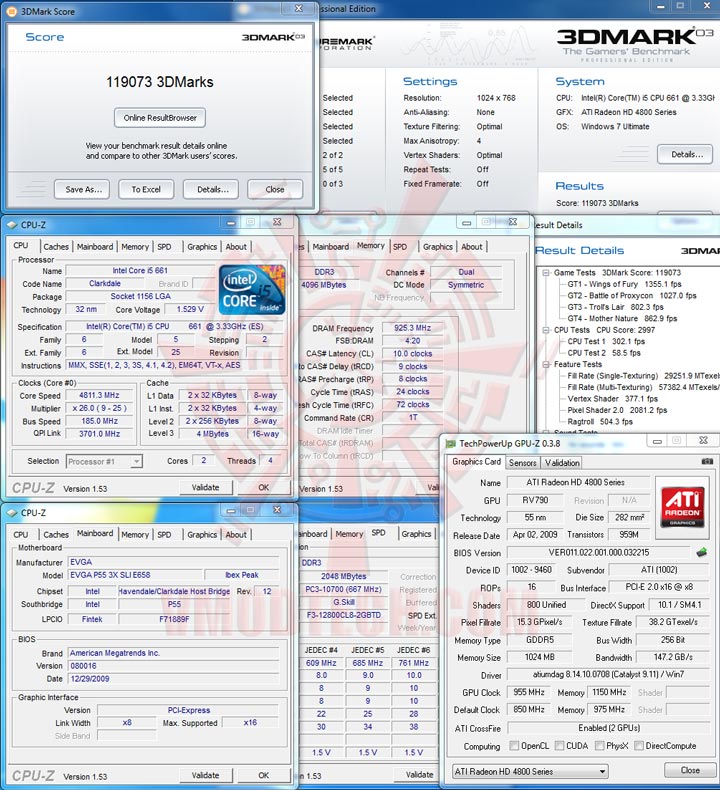Screen dimensions: 720x790
Task: Select the Ragtroll result row
Action: 600,422
